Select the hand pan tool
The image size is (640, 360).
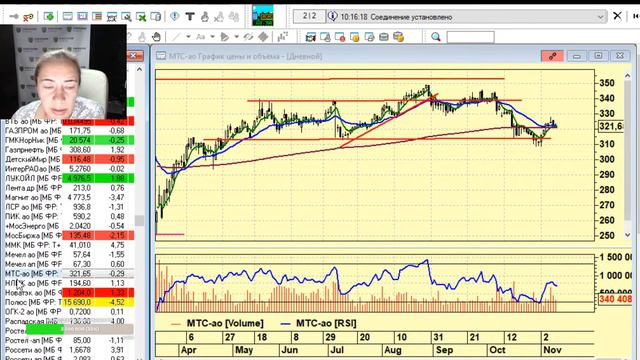pyautogui.click(x=156, y=37)
